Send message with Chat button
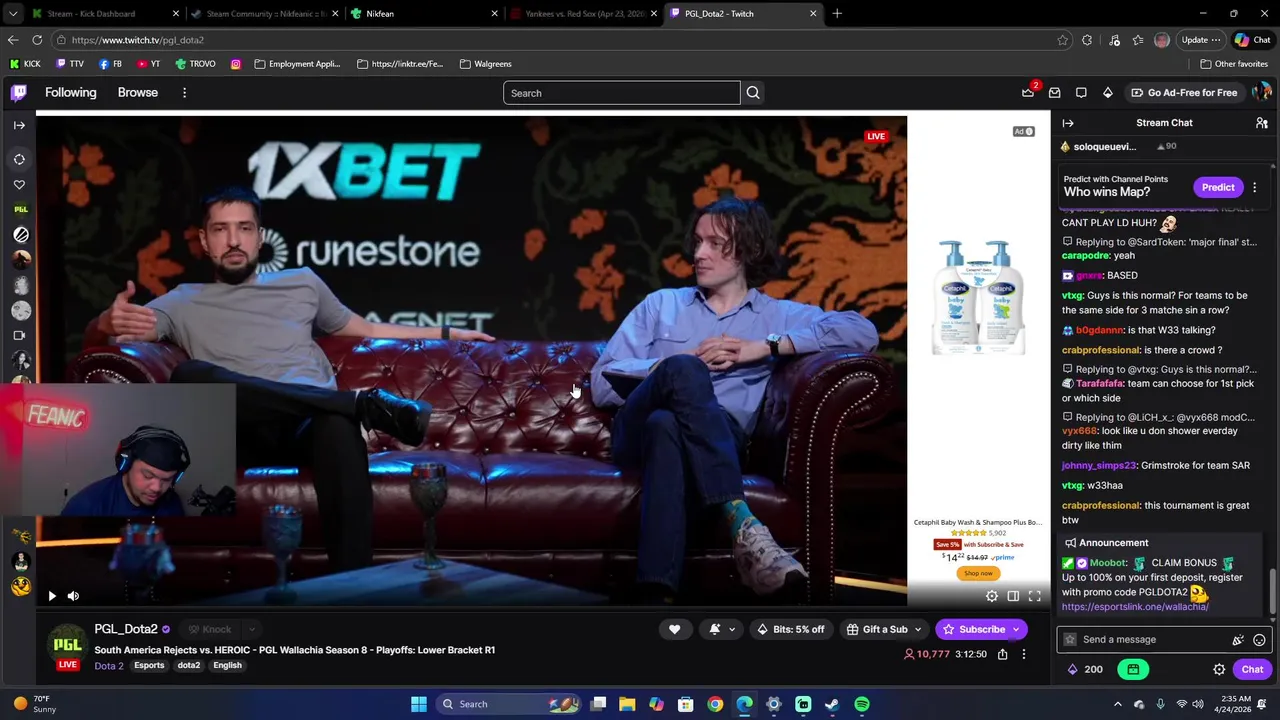This screenshot has height=720, width=1280. tap(1252, 669)
